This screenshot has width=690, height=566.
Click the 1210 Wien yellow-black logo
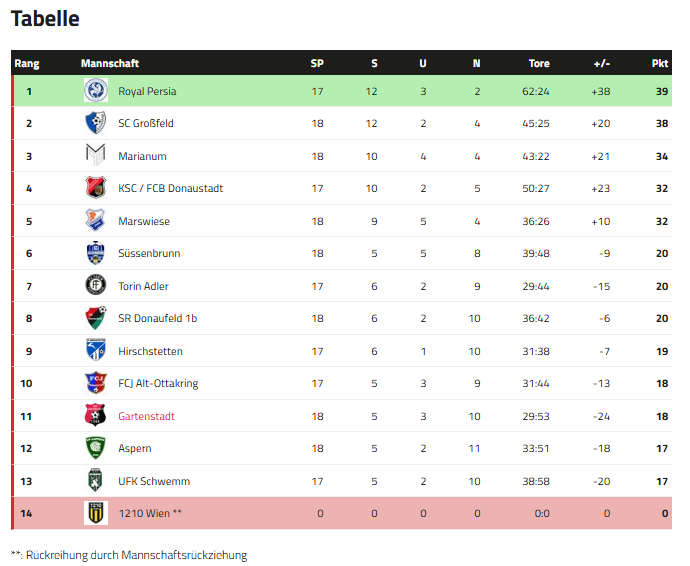tap(95, 513)
